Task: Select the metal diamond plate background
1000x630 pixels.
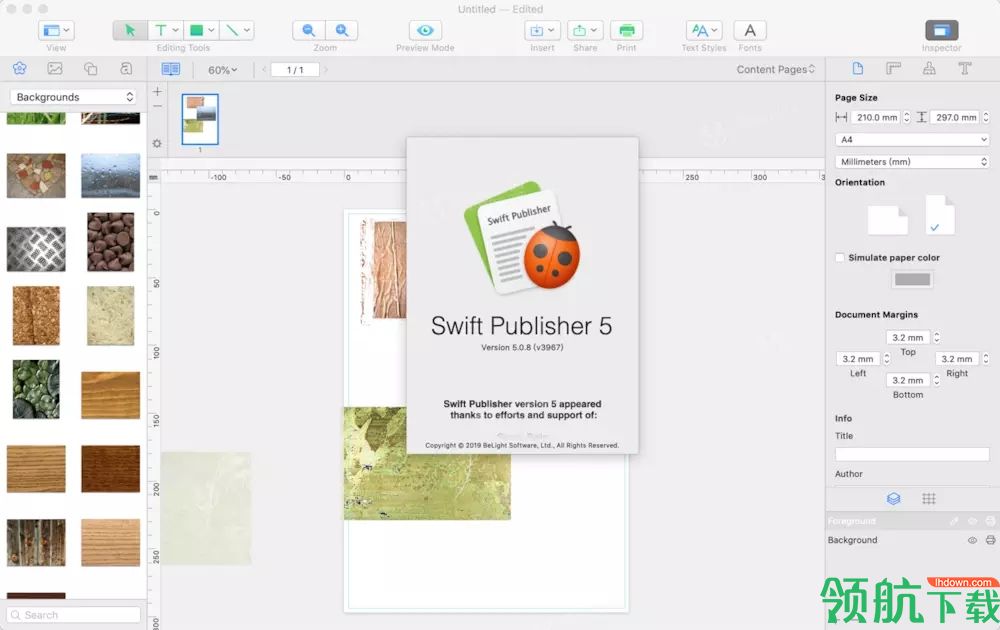Action: point(36,249)
